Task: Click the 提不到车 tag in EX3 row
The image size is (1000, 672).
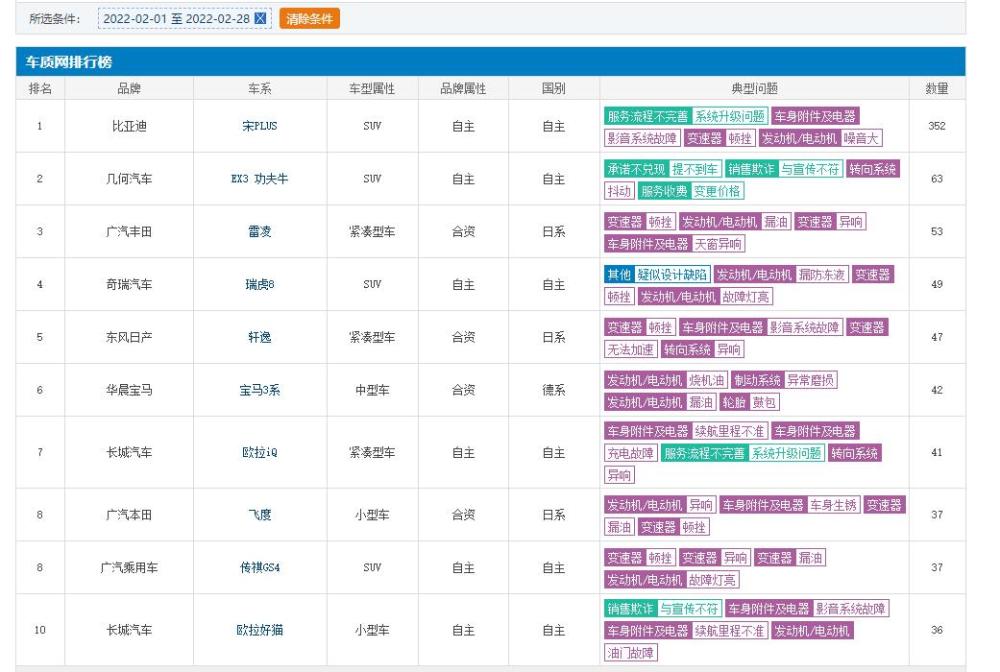Action: [695, 169]
